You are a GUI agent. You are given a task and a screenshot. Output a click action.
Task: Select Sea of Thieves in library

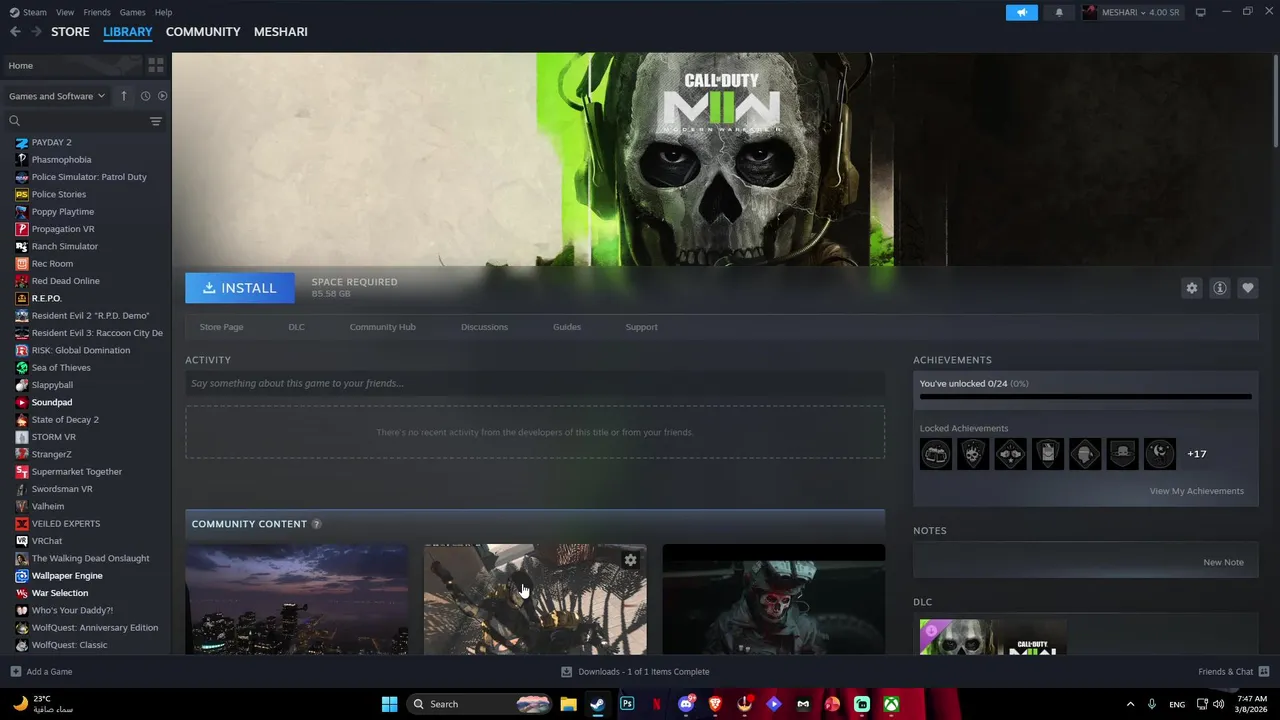(61, 368)
